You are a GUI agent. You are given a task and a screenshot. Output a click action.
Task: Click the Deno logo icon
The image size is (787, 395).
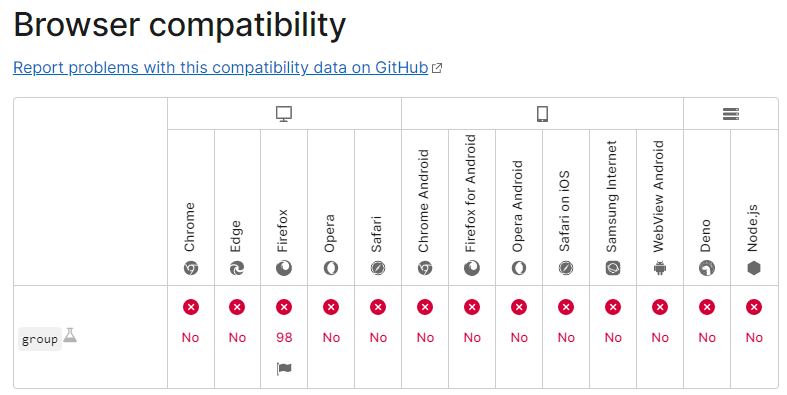(x=707, y=269)
